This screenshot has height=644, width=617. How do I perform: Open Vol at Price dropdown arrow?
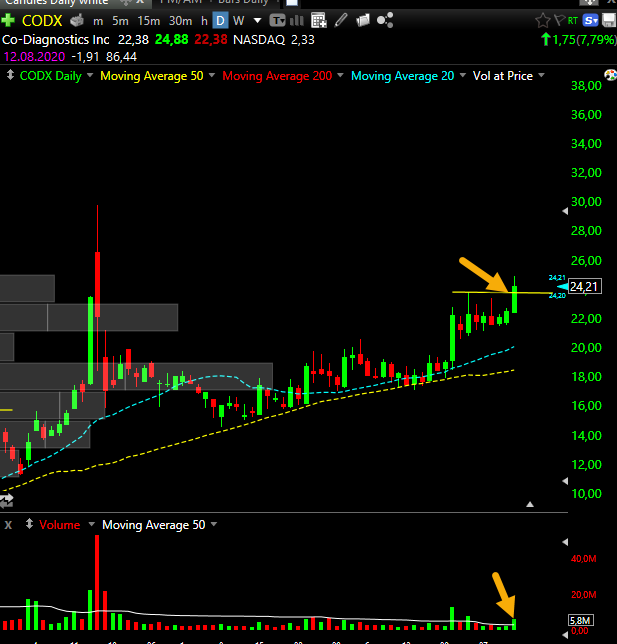click(x=541, y=75)
